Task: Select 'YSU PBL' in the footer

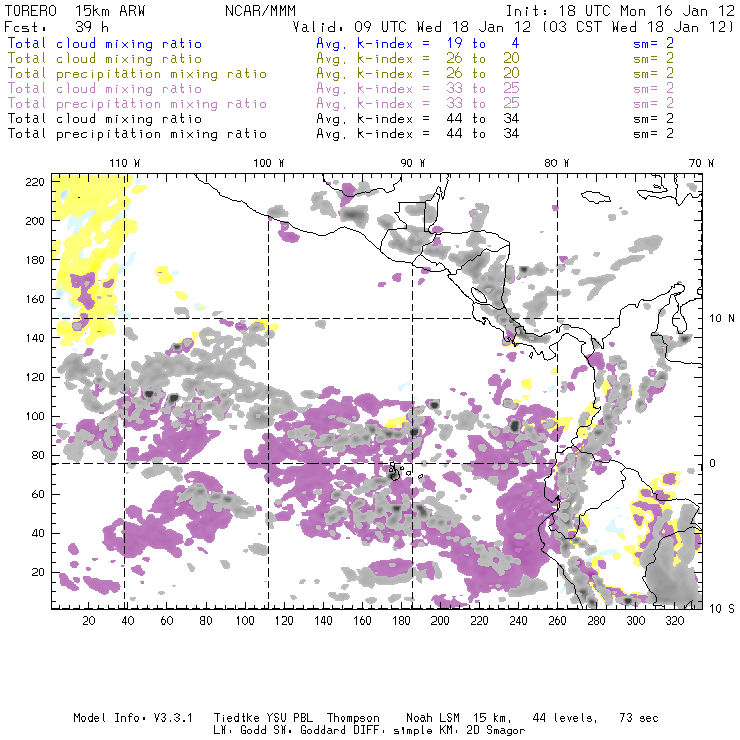Action: (x=289, y=718)
